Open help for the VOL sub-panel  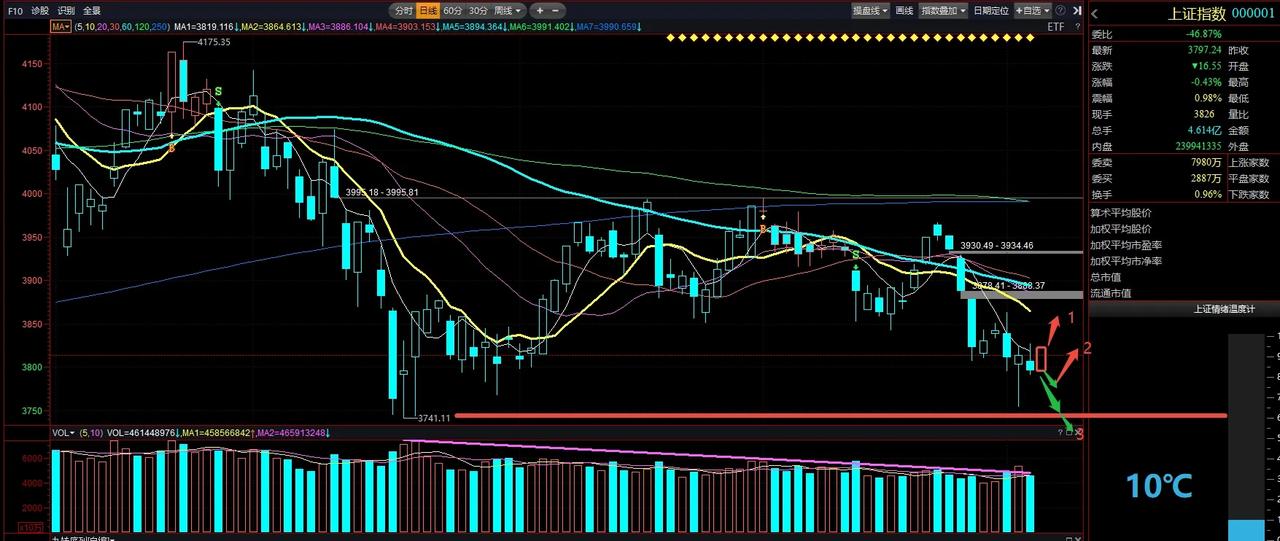pos(1061,432)
